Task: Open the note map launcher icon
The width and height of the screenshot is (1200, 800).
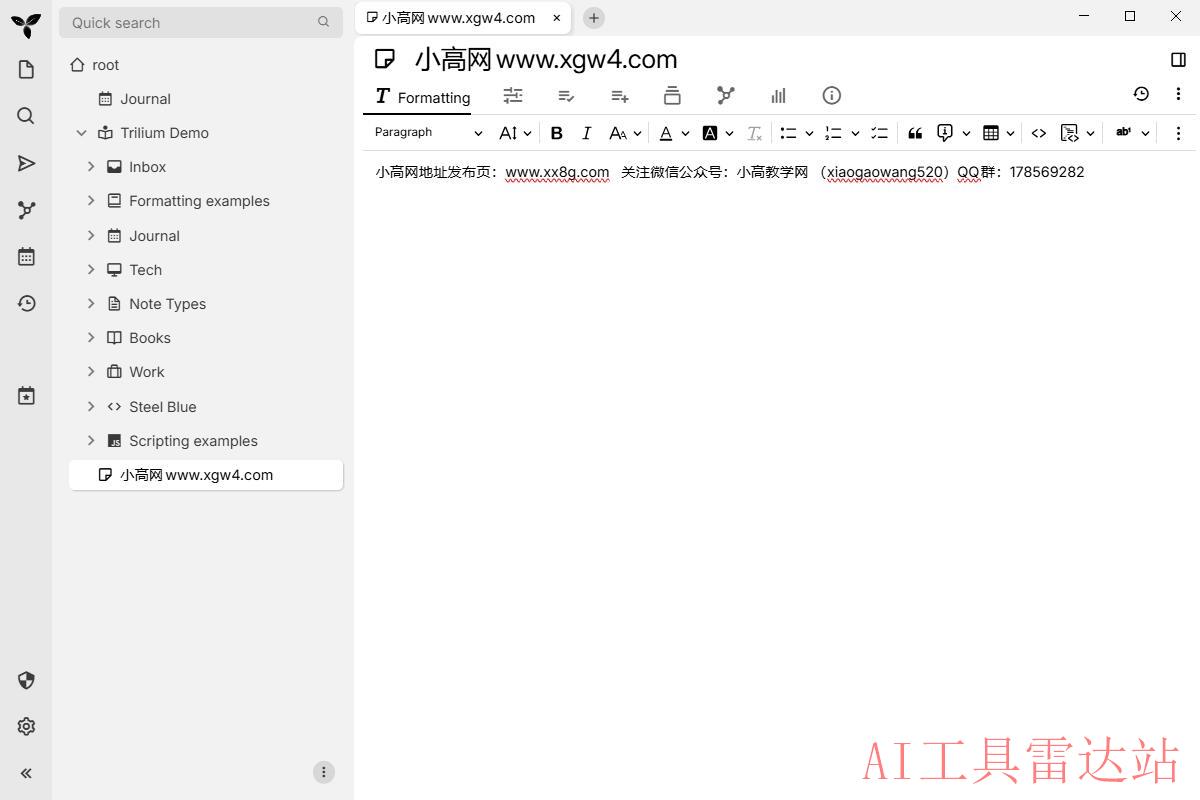Action: 26,210
